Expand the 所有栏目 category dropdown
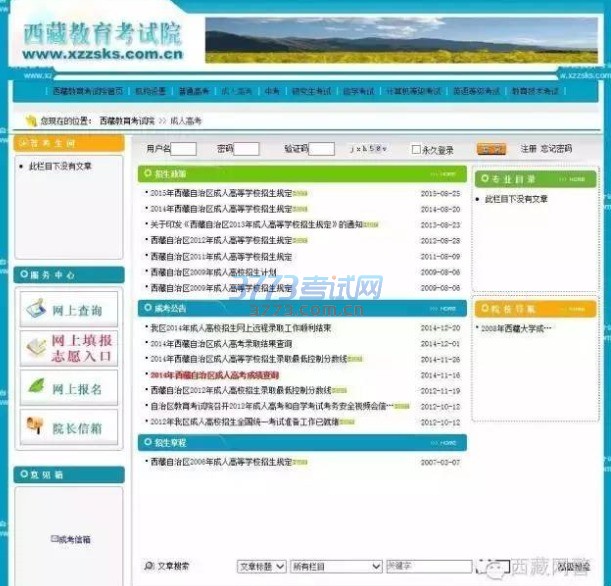Screen dimensions: 611x586 [335, 566]
